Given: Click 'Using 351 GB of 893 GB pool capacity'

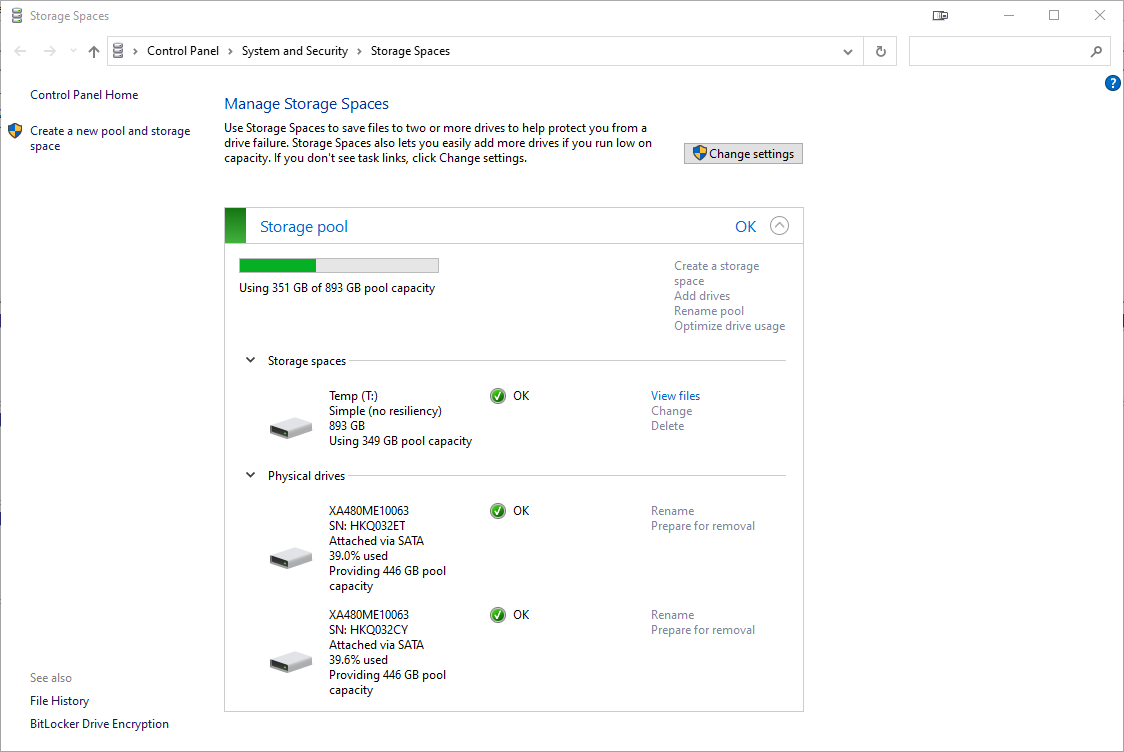Looking at the screenshot, I should 337,288.
